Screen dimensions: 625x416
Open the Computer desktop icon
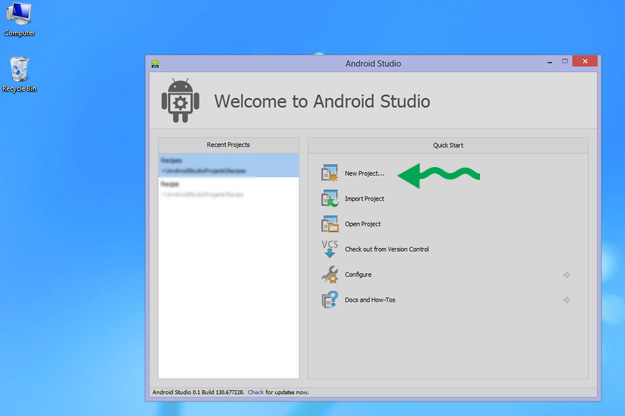click(19, 19)
